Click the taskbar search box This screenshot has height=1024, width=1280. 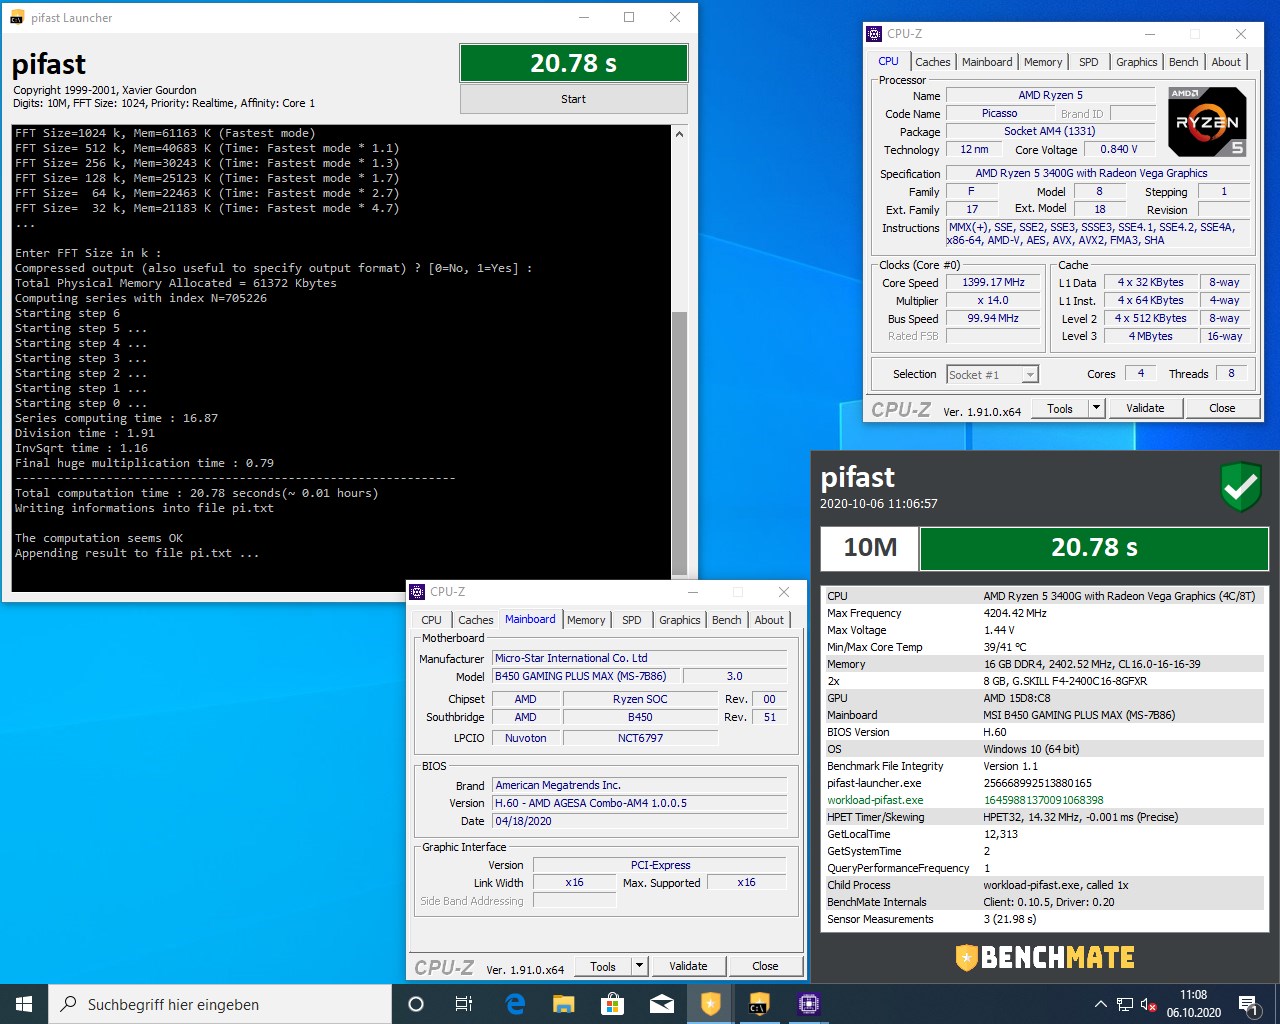coord(220,1004)
